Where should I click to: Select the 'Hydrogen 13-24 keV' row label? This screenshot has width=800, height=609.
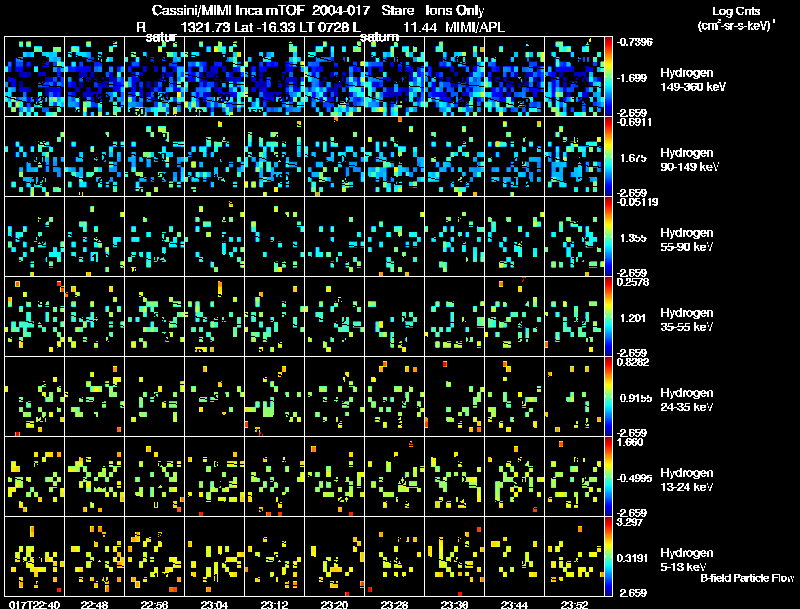(x=687, y=480)
